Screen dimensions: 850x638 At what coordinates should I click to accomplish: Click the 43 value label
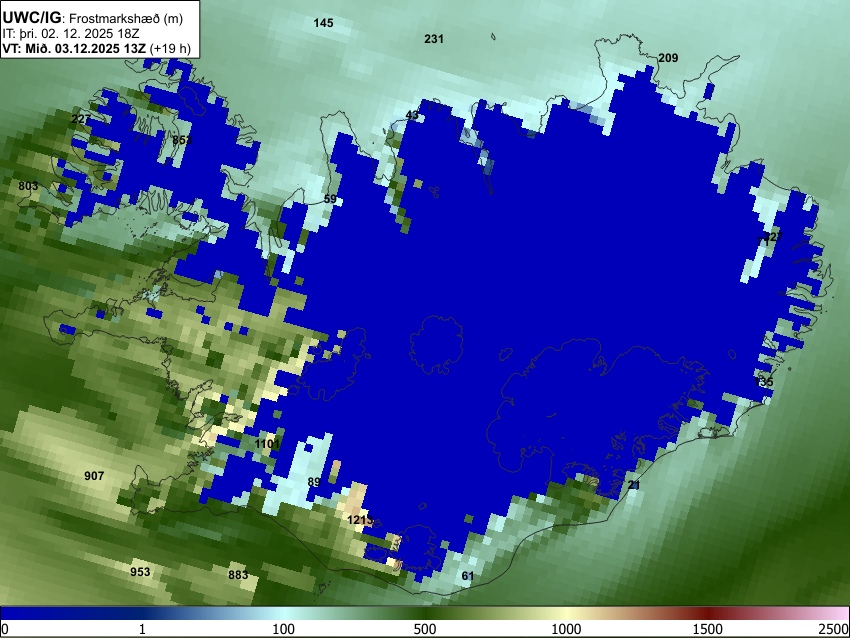[412, 115]
